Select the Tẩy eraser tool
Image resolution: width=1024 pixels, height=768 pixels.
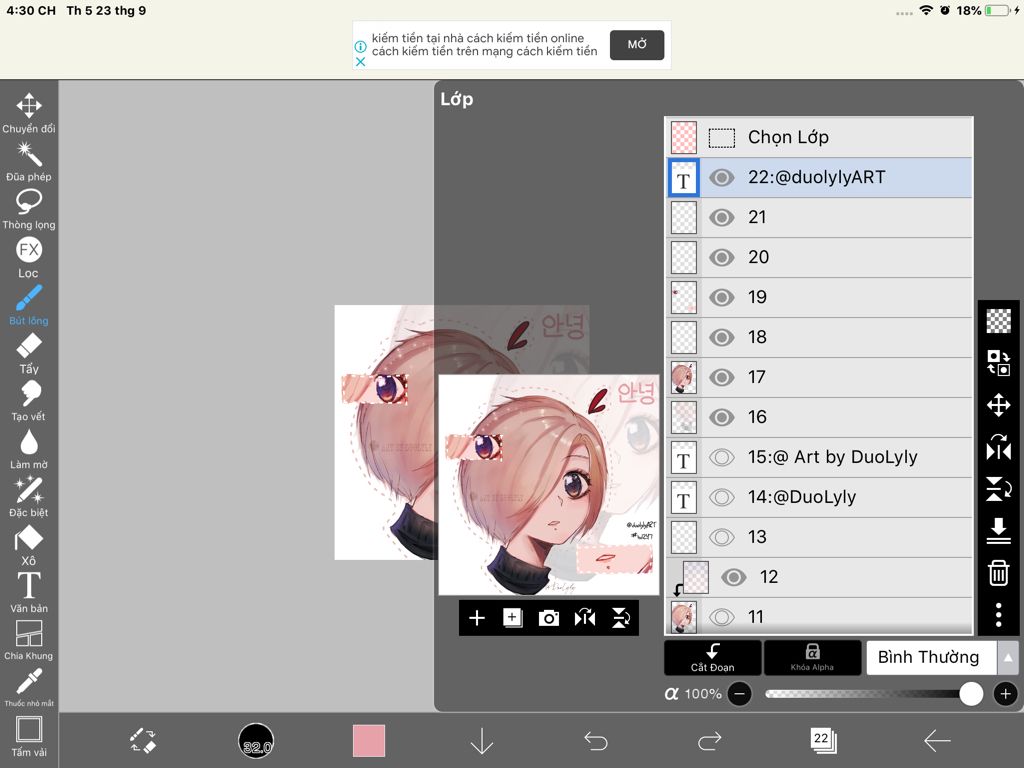click(x=29, y=353)
